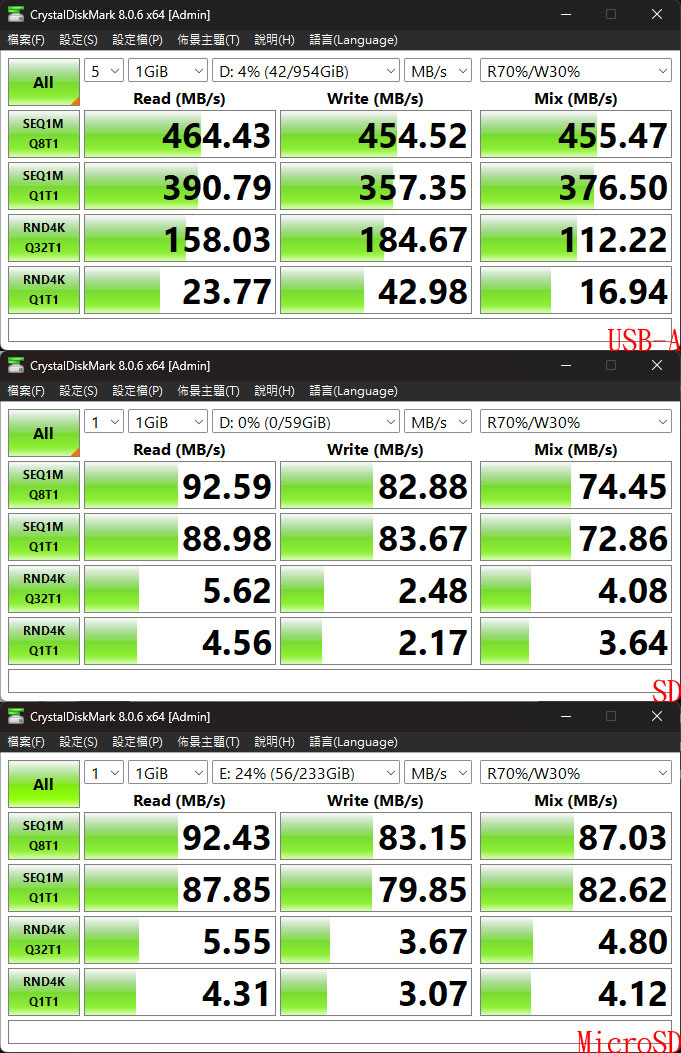Click the 3.07 write result
This screenshot has height=1053, width=681.
point(376,993)
